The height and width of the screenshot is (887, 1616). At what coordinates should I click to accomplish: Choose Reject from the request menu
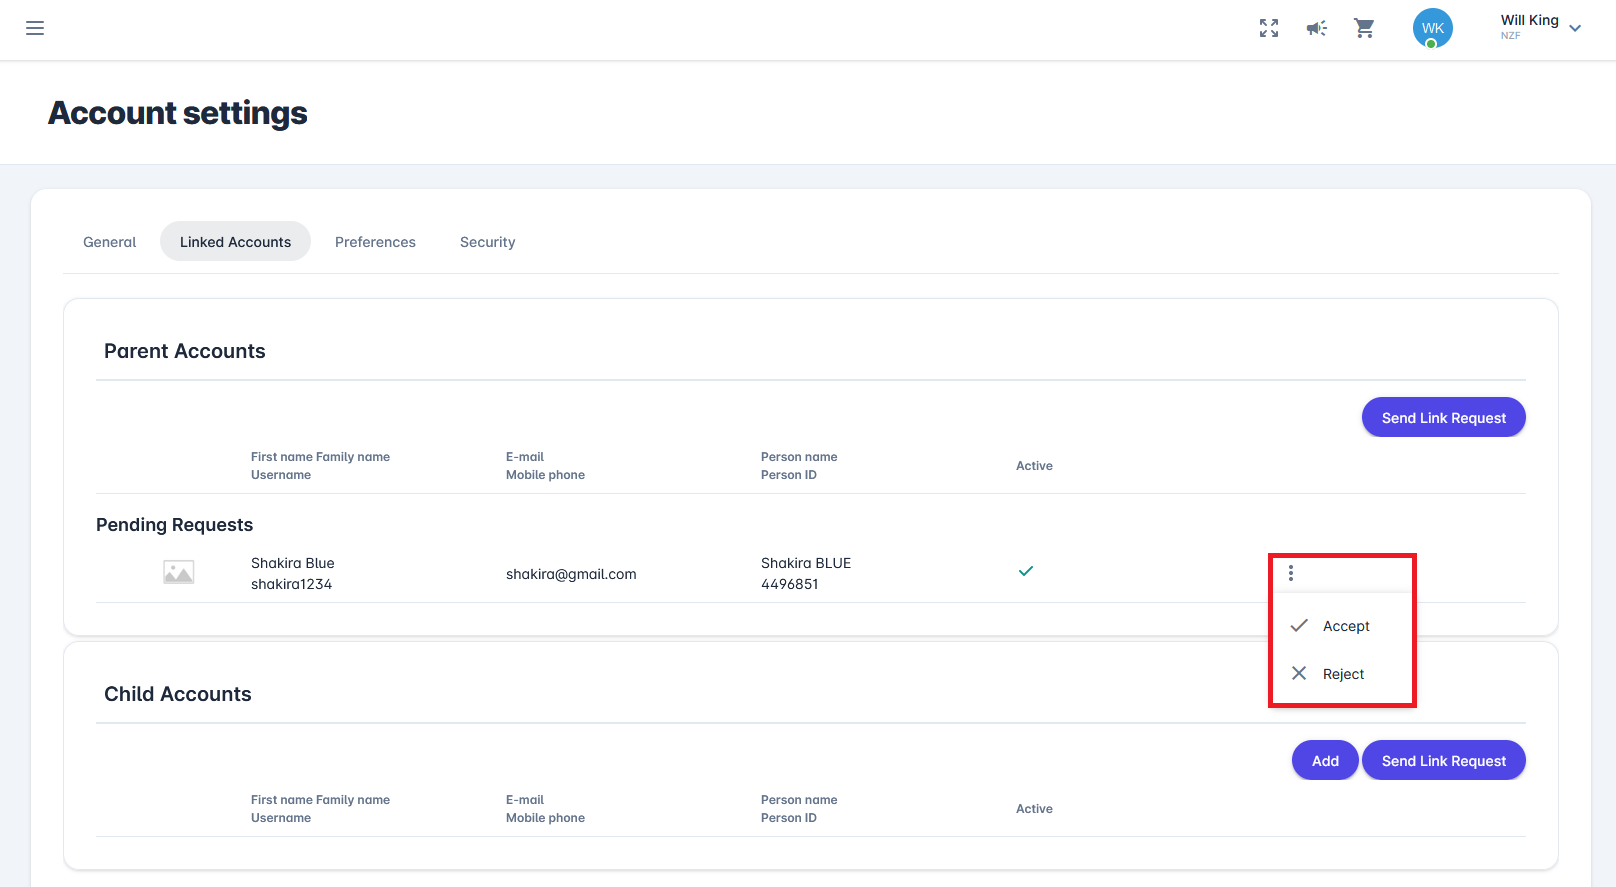(1343, 674)
